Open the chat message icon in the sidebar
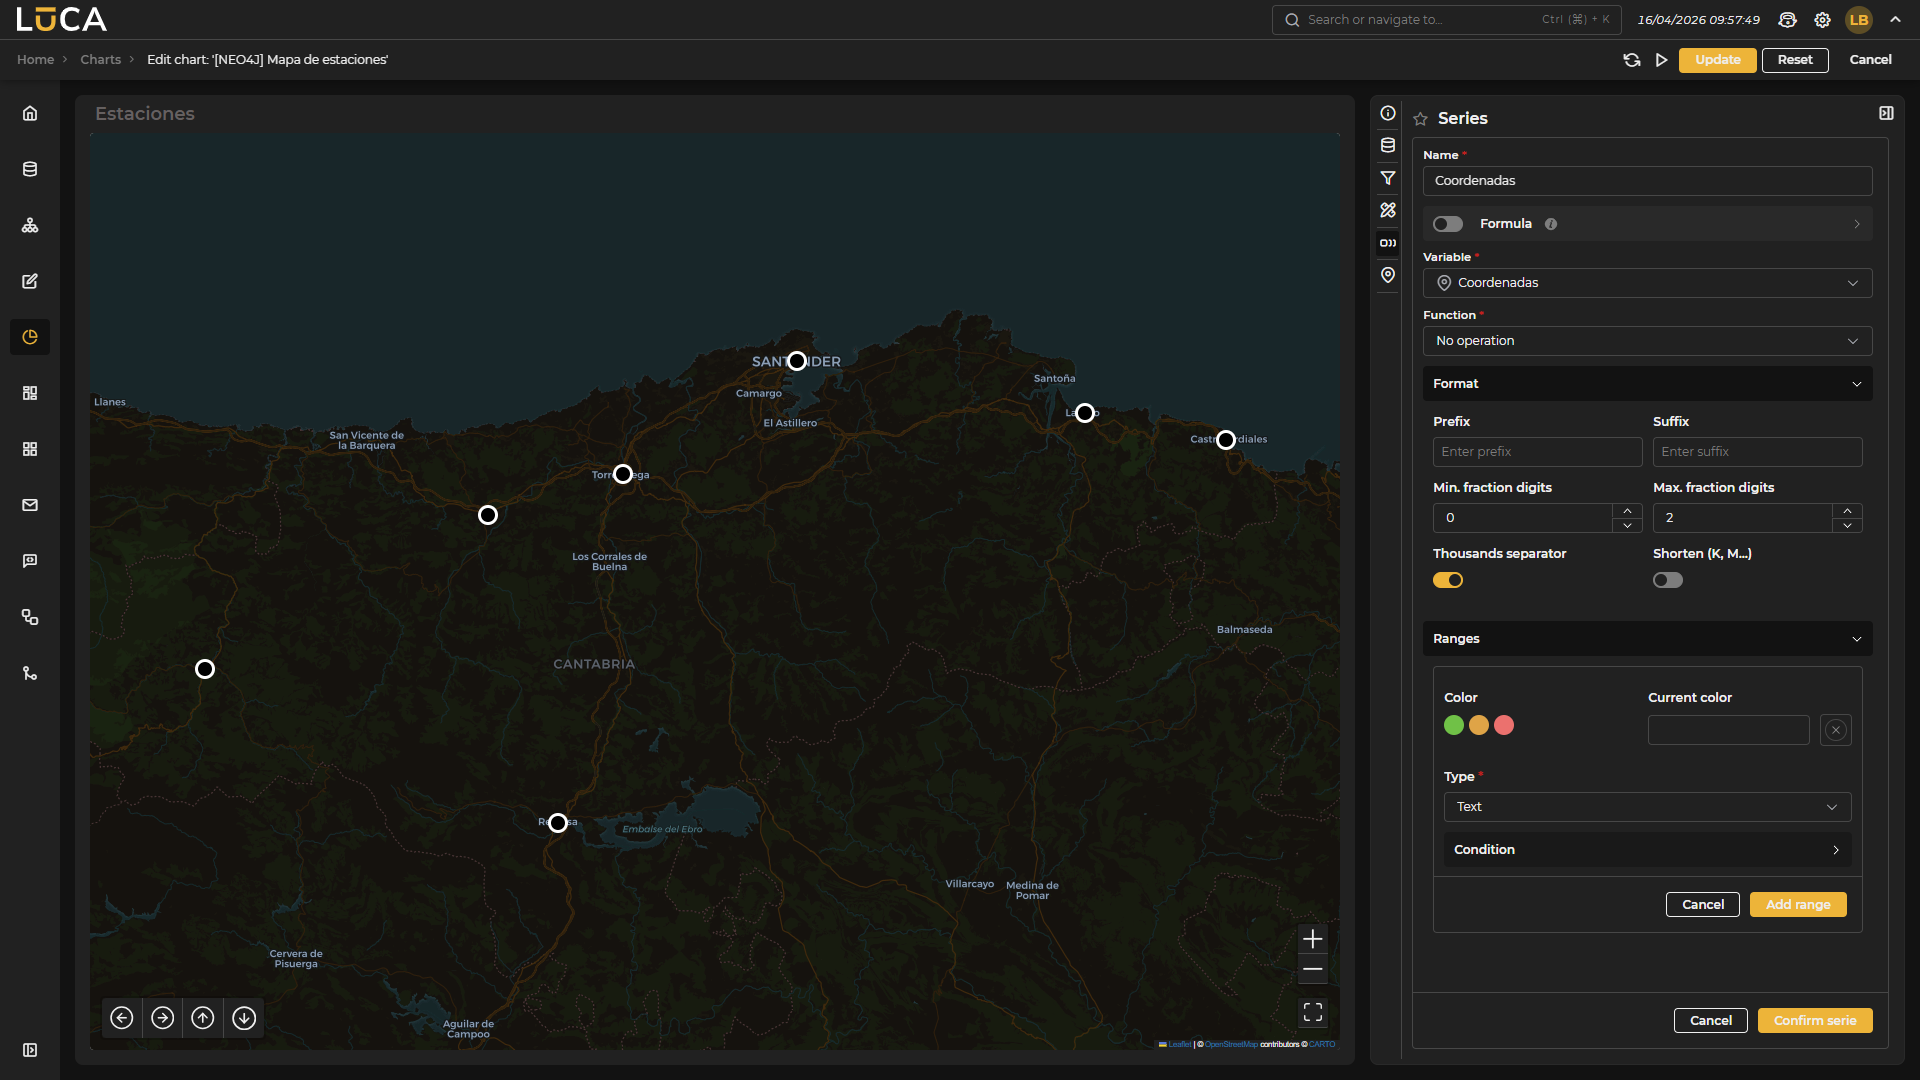Viewport: 1920px width, 1080px height. click(30, 561)
